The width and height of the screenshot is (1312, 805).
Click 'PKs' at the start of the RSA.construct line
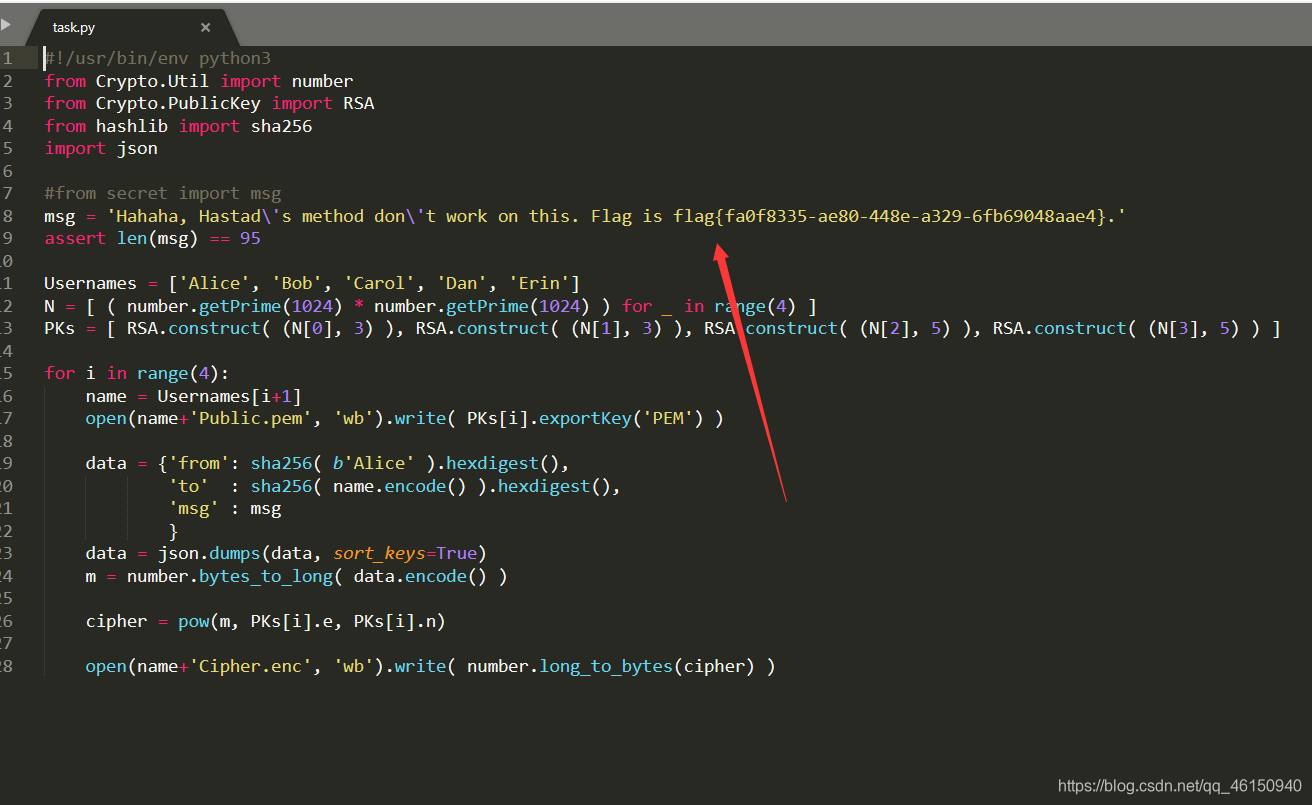[x=59, y=328]
